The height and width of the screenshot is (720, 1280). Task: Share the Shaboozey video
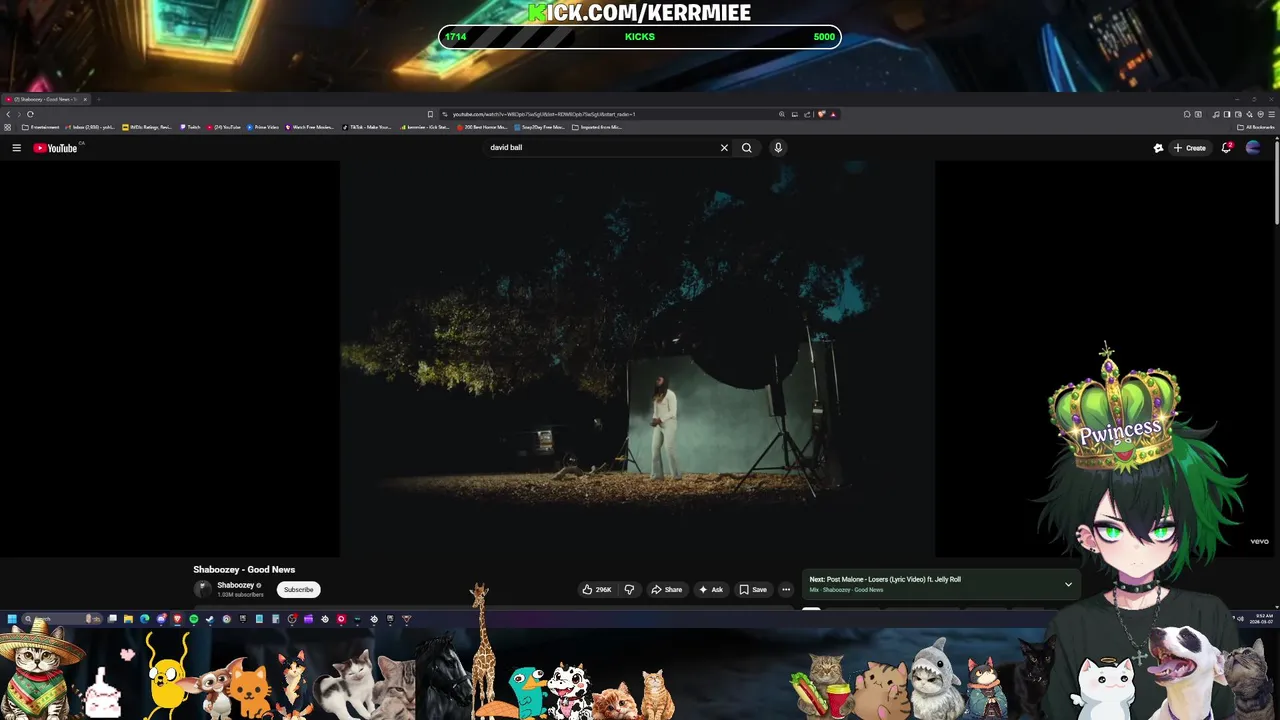point(666,590)
